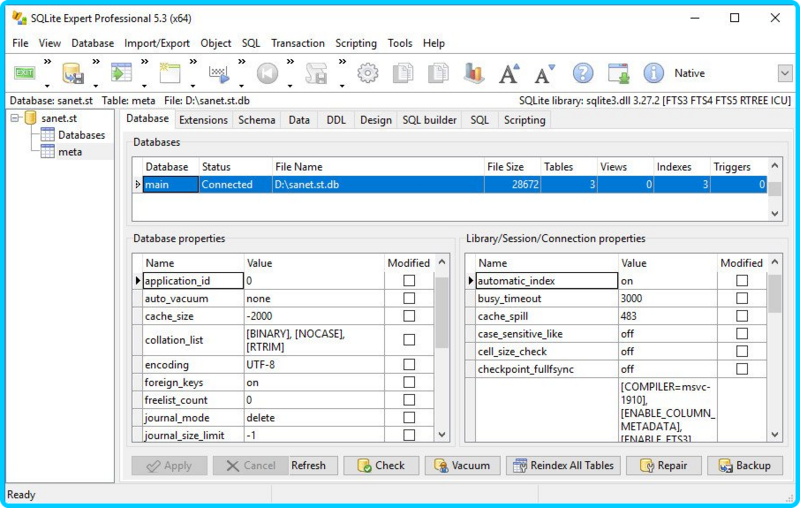Viewport: 800px width, 508px height.
Task: Open dropdown arrow below Exit icon
Action: coord(47,86)
